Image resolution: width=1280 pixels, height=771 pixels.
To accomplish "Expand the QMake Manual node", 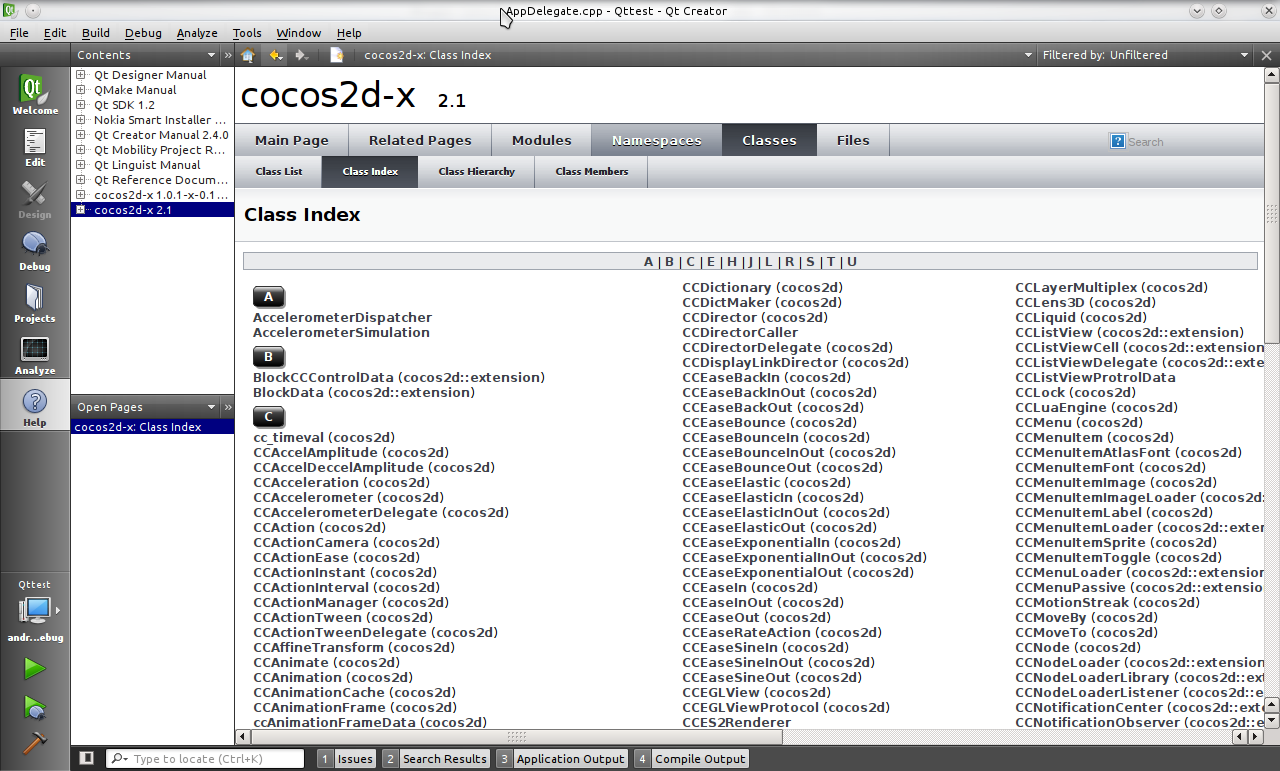I will click(x=81, y=90).
